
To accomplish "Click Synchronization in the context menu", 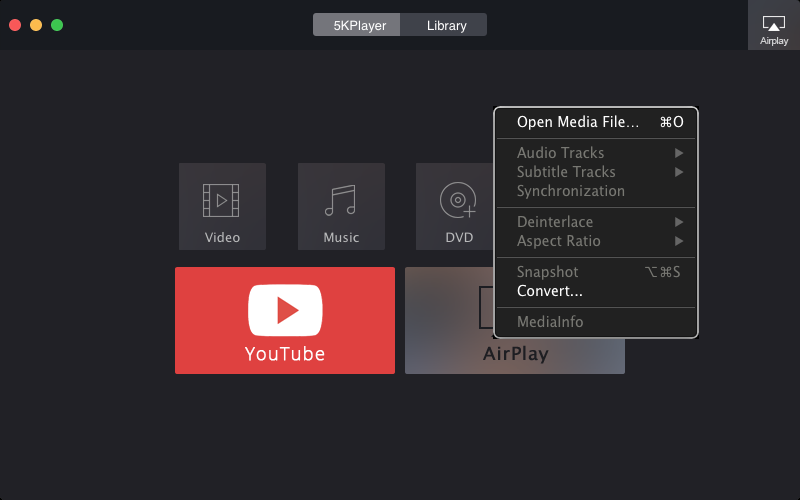I will click(570, 191).
